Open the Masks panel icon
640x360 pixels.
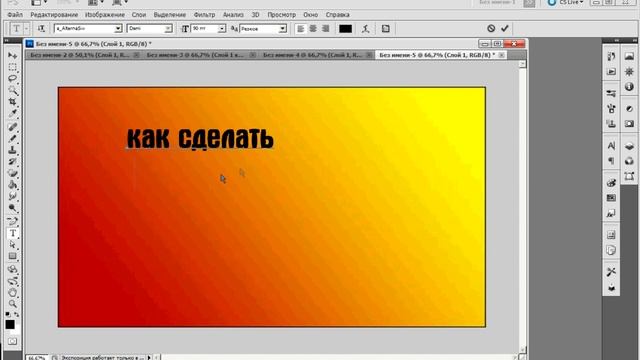tap(629, 124)
